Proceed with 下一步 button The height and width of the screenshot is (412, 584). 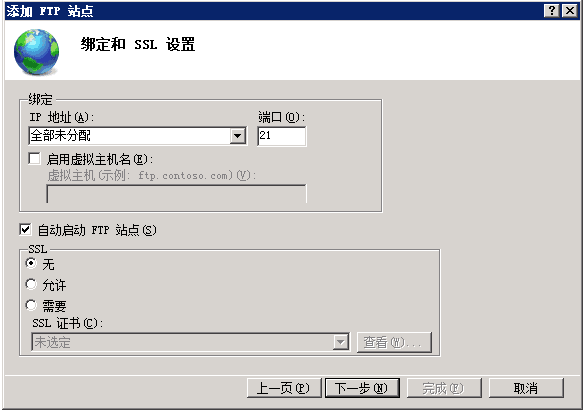pos(362,388)
